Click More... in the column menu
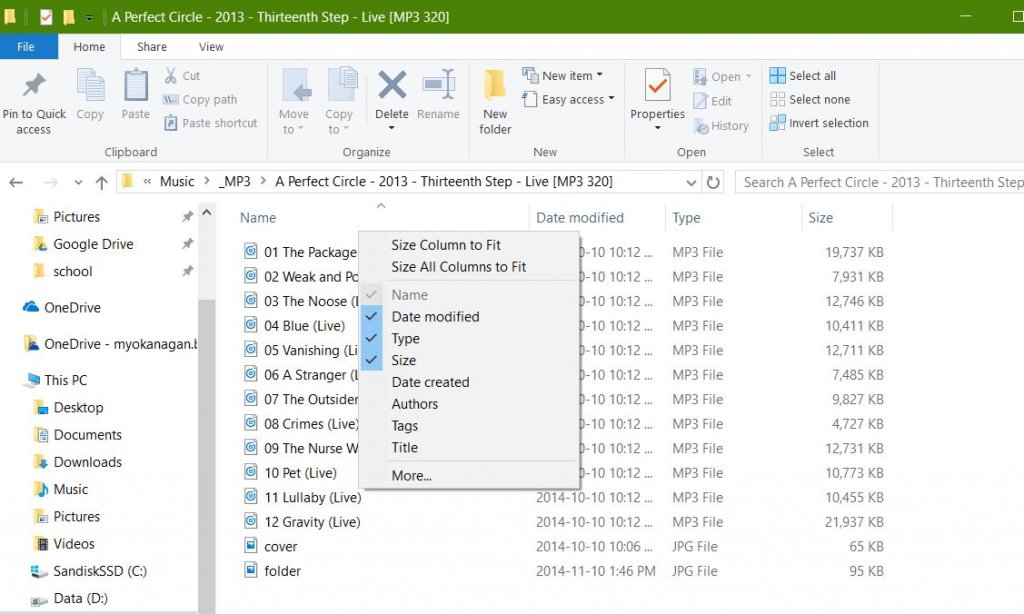This screenshot has height=614, width=1024. click(411, 475)
